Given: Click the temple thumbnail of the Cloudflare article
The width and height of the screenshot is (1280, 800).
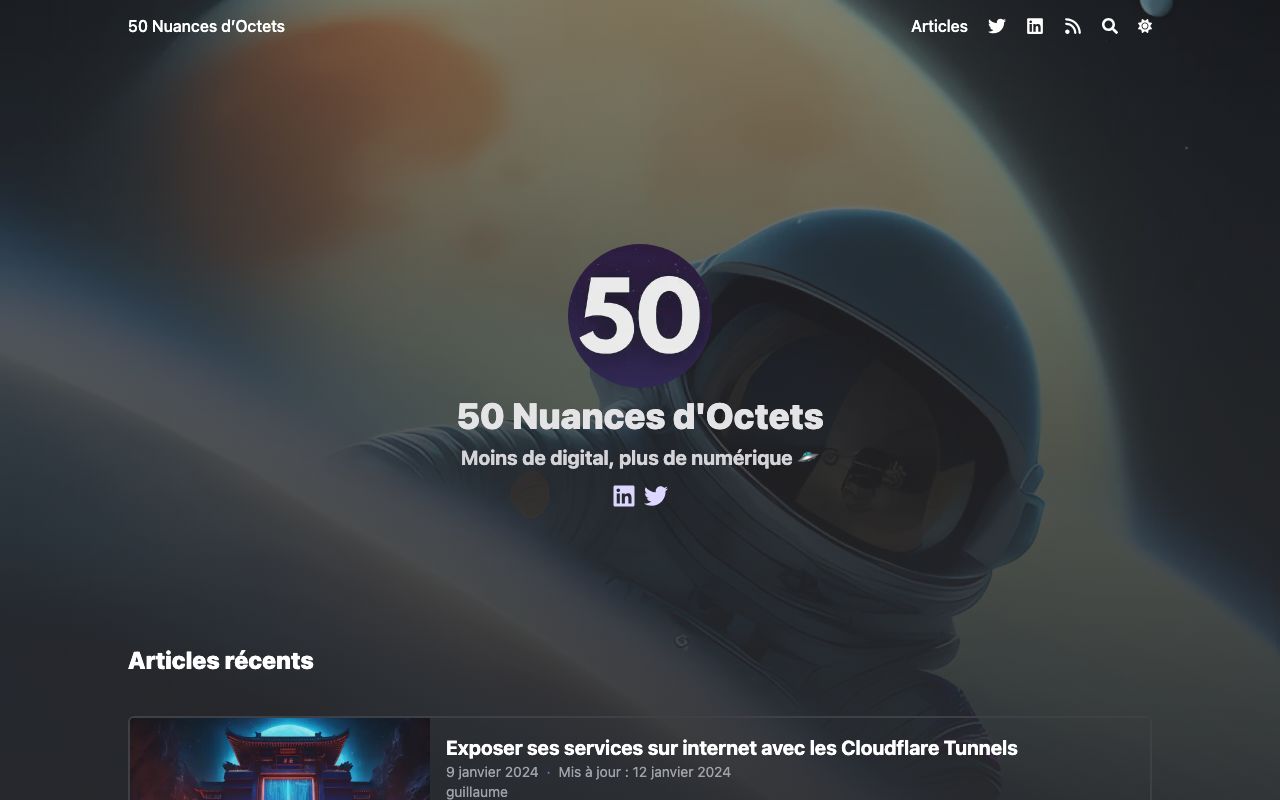Looking at the screenshot, I should [x=280, y=759].
